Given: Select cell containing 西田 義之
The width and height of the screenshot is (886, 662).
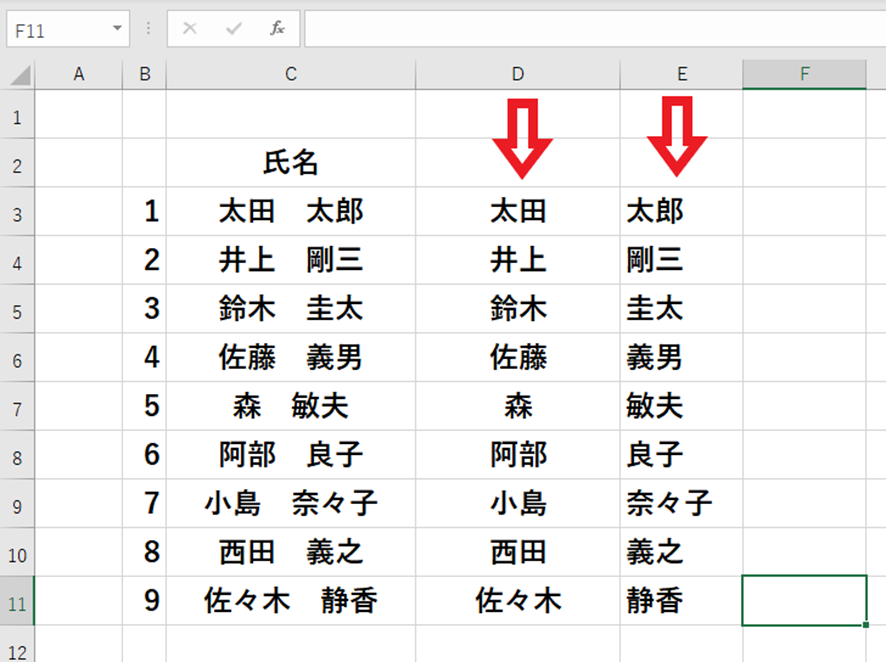Looking at the screenshot, I should click(291, 552).
